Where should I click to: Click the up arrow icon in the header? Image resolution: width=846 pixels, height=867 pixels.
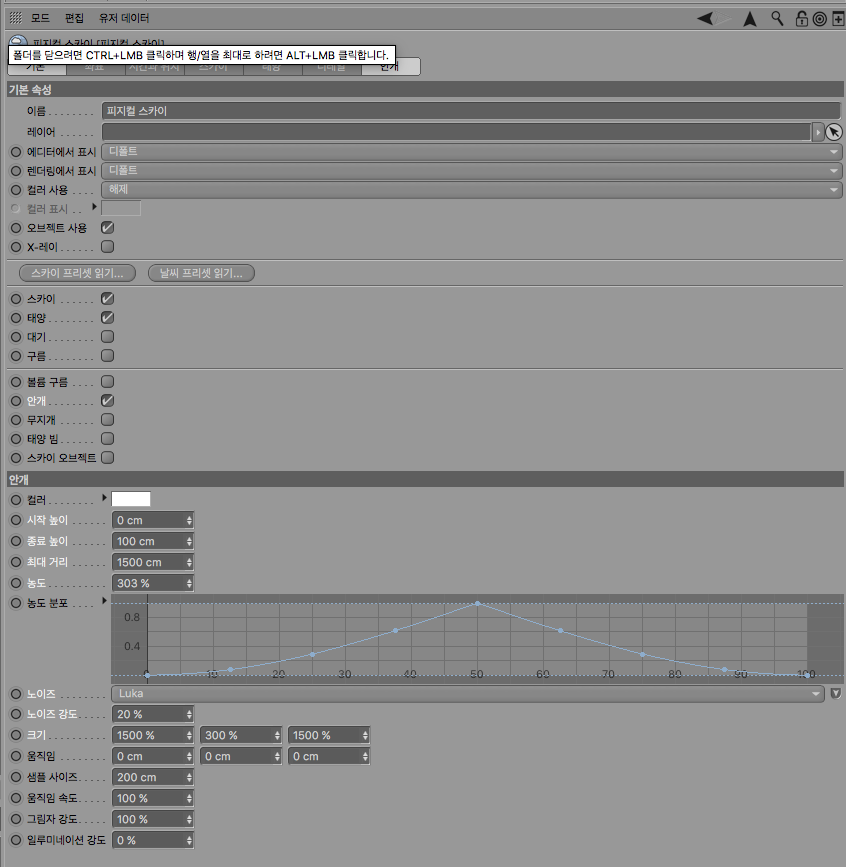[750, 19]
